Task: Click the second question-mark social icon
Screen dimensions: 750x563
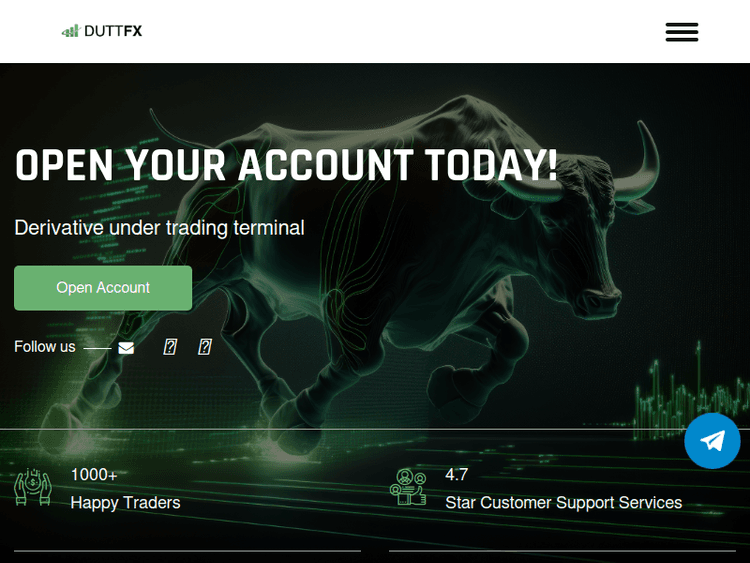Action: pyautogui.click(x=205, y=347)
